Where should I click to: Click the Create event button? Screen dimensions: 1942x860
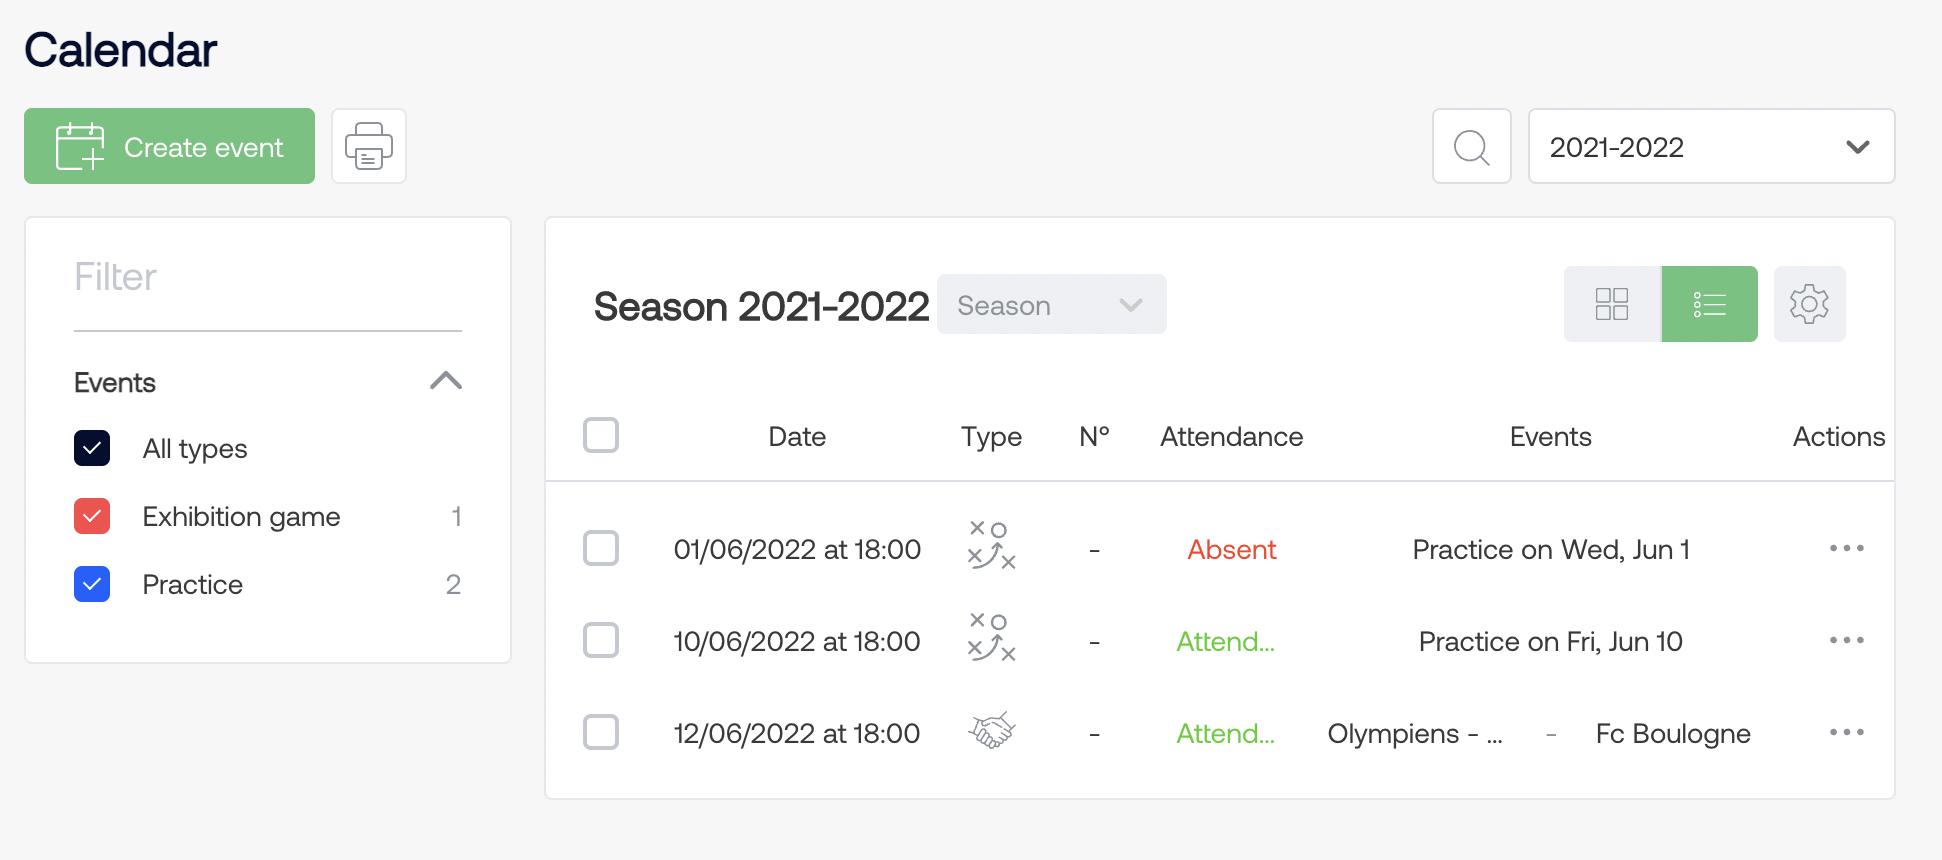point(169,146)
